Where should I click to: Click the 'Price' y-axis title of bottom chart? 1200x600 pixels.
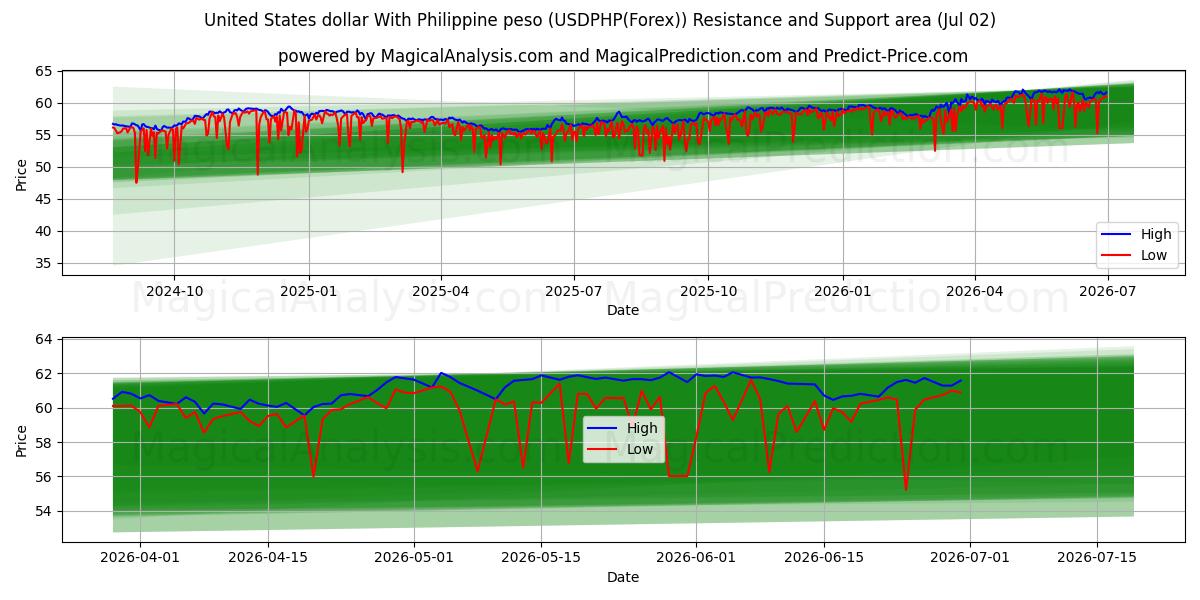click(x=22, y=440)
